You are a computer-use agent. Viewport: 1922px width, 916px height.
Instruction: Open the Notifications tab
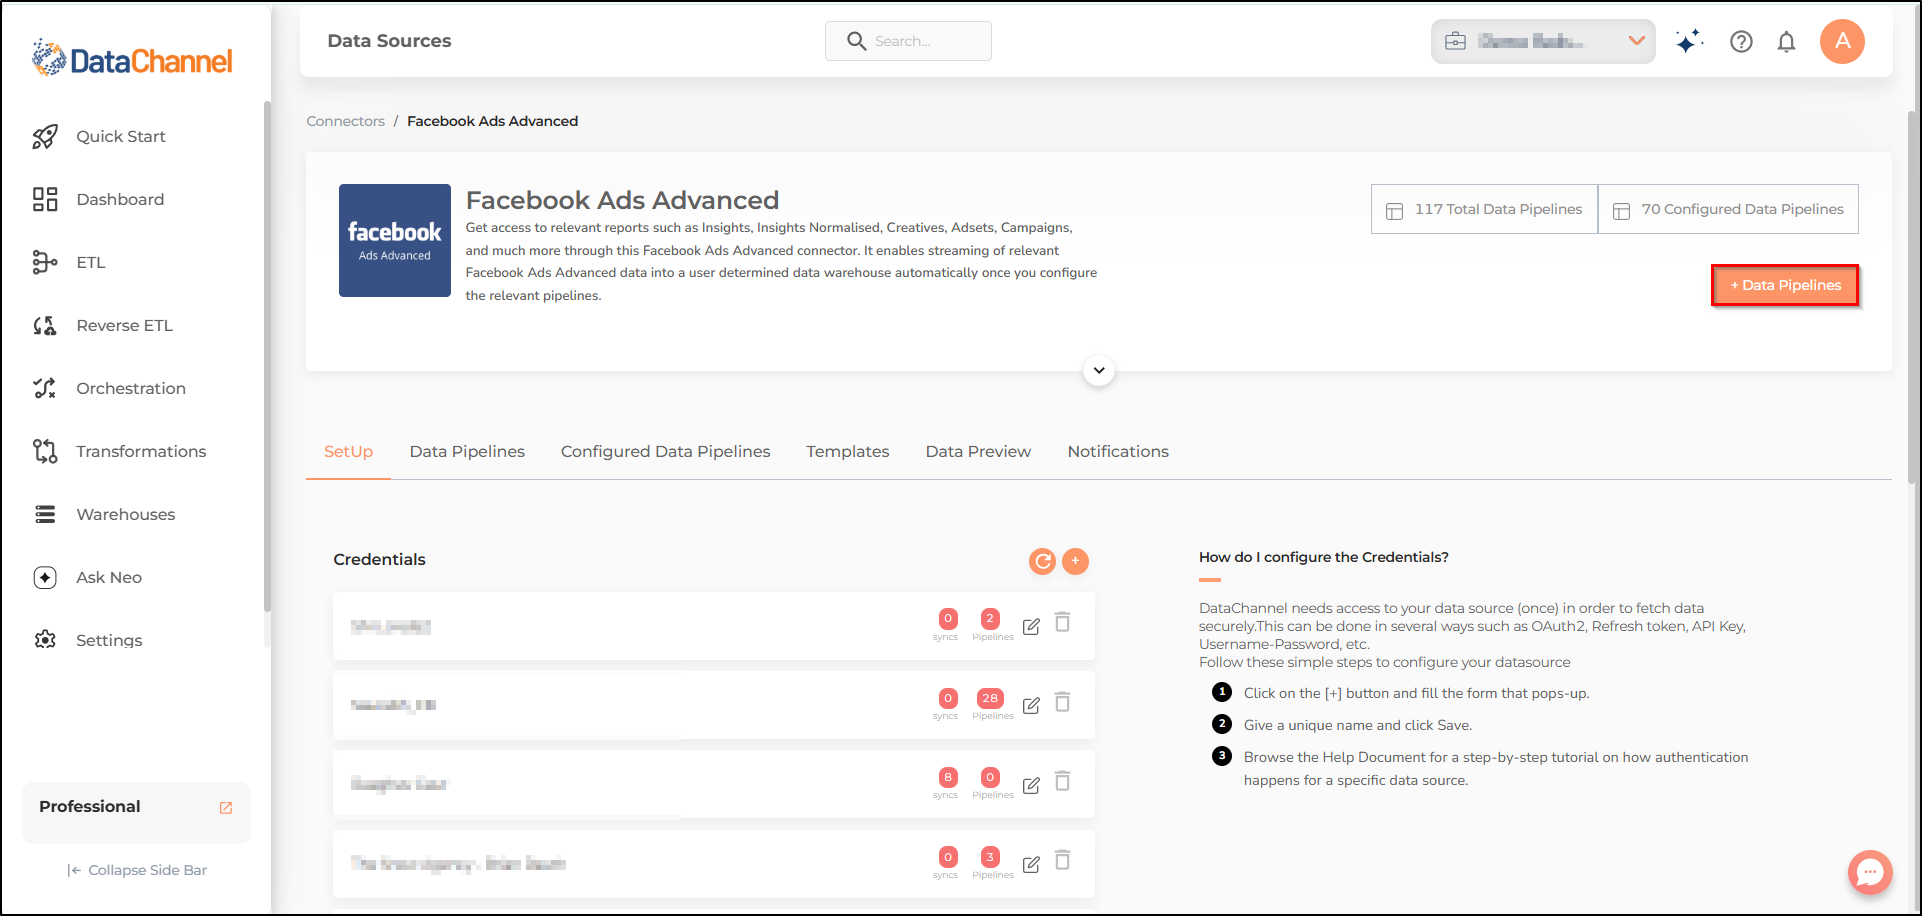coord(1118,451)
